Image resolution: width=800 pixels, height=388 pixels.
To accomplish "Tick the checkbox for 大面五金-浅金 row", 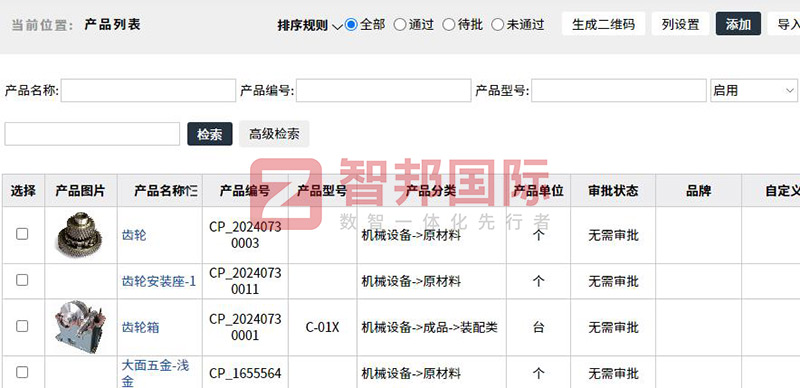I will pyautogui.click(x=22, y=372).
